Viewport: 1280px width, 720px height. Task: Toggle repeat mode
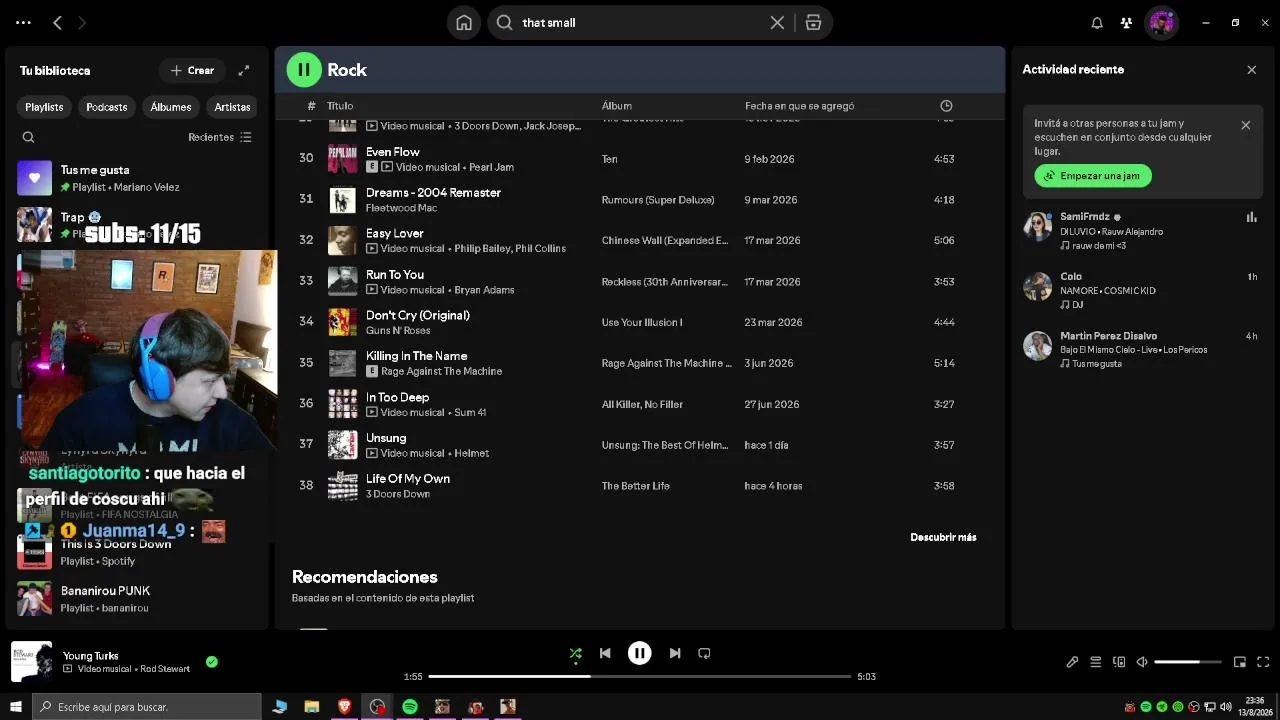point(704,653)
